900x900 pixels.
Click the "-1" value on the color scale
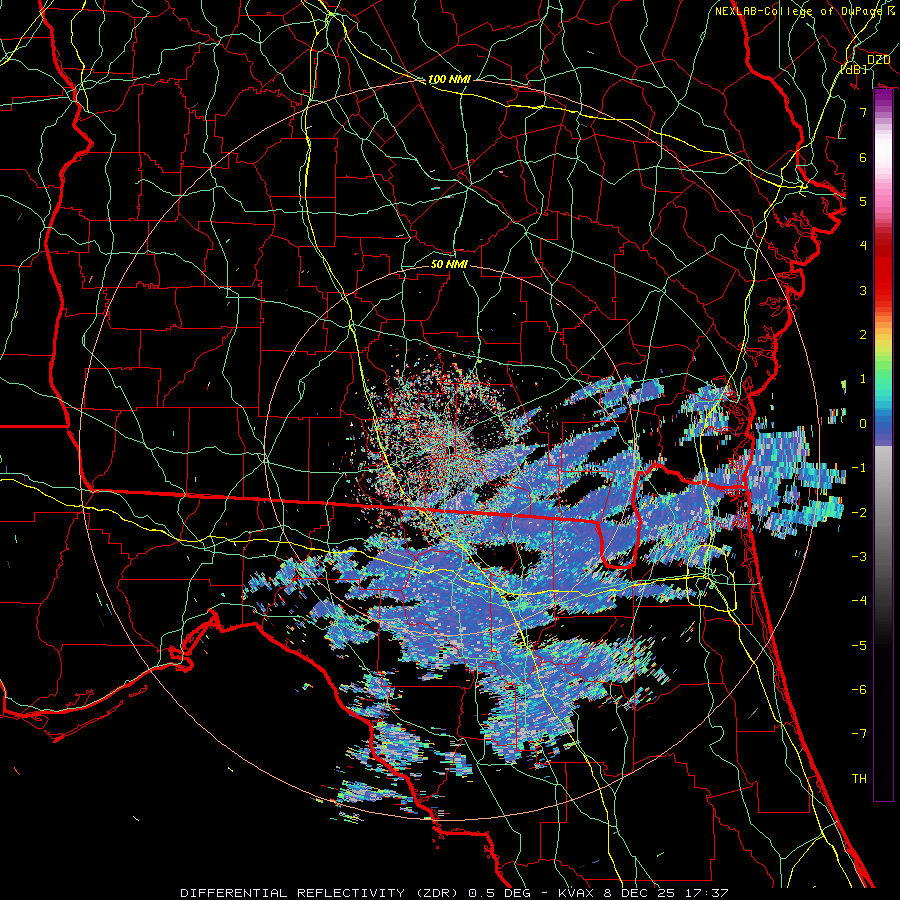coord(859,467)
